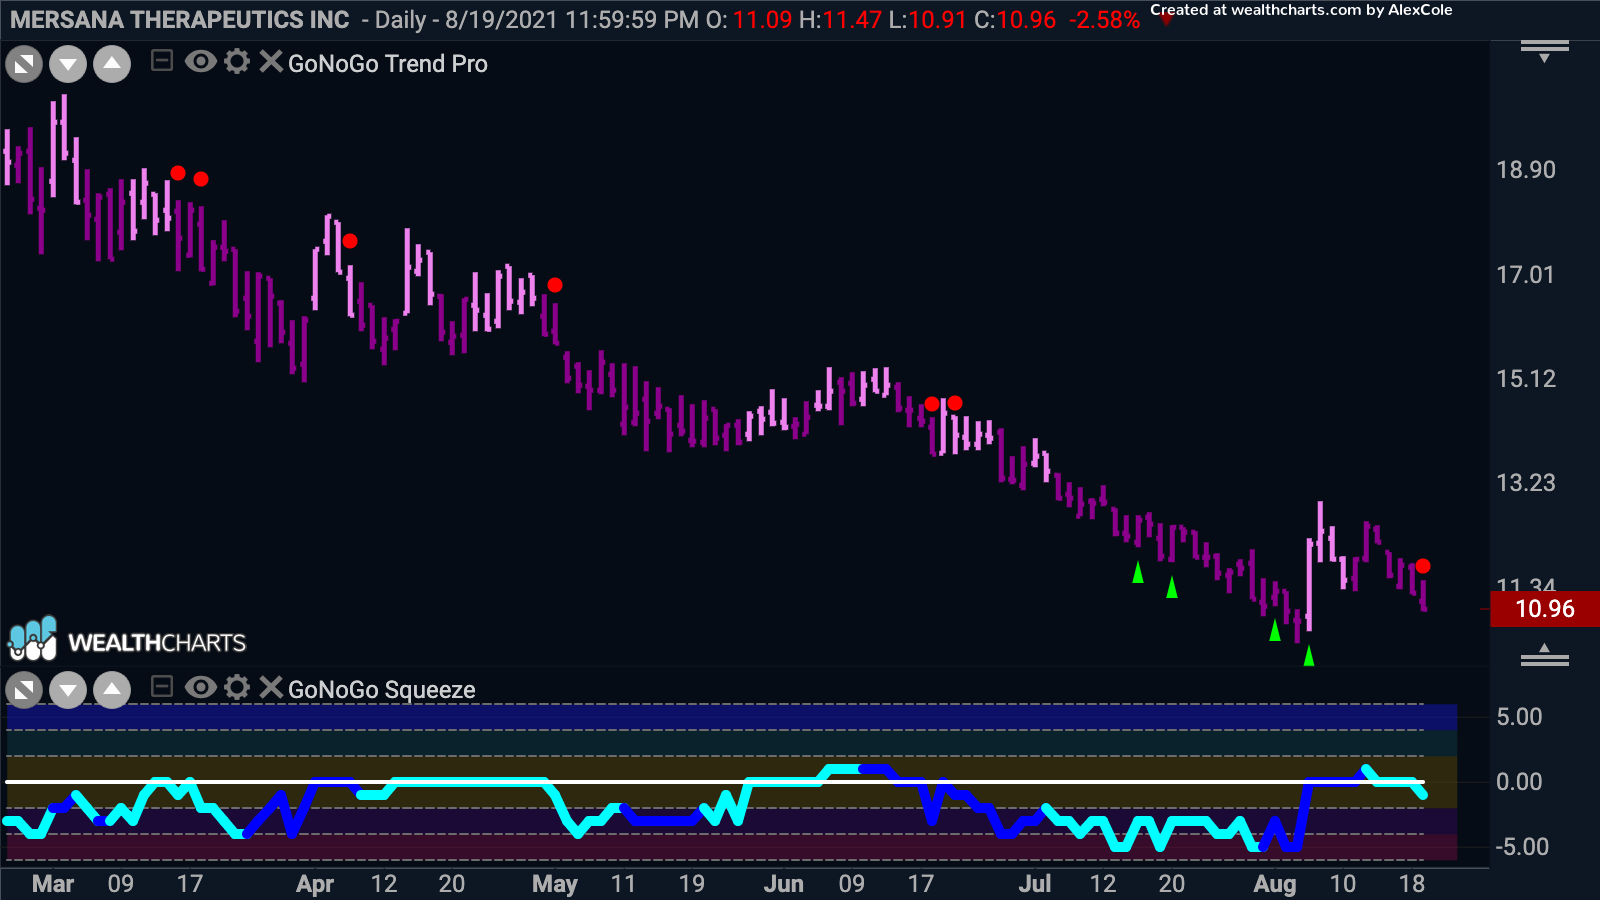
Task: Click the -5.00 squeeze axis label
Action: 1522,847
